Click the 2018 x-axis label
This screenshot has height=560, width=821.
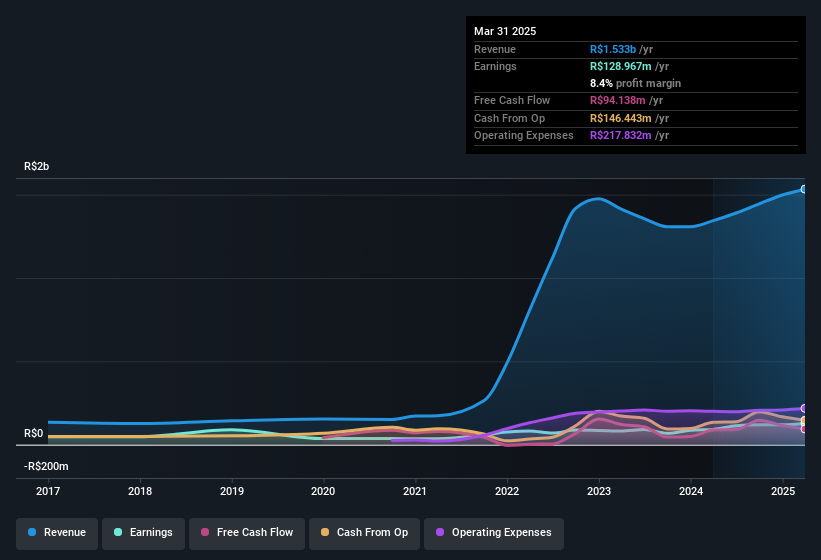[140, 491]
